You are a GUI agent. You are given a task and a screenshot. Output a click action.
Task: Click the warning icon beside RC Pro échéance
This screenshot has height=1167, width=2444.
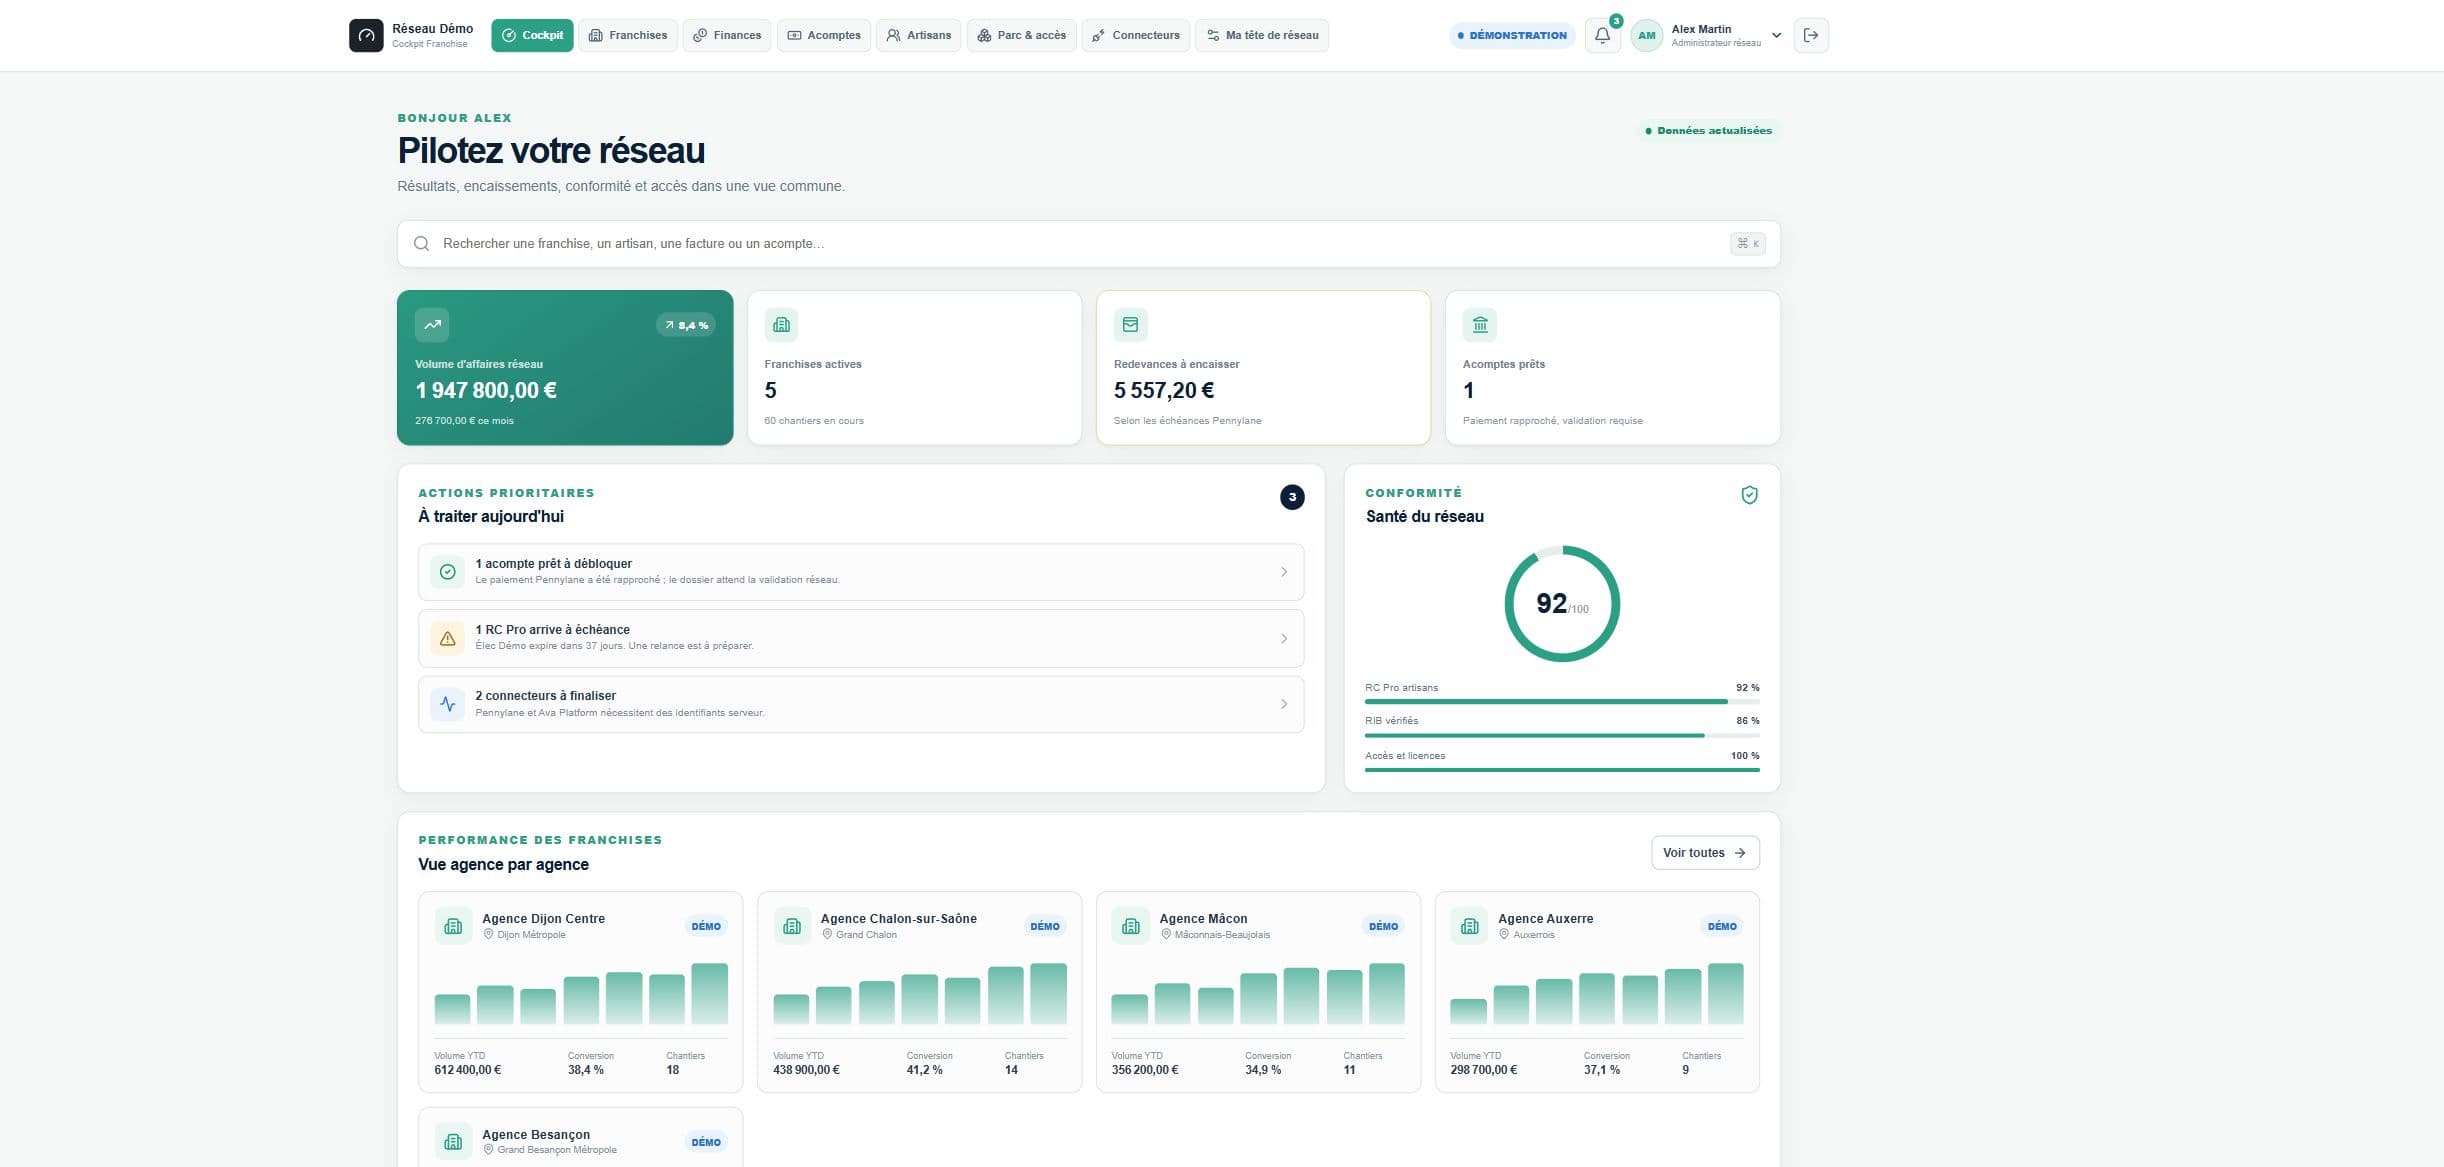[447, 638]
